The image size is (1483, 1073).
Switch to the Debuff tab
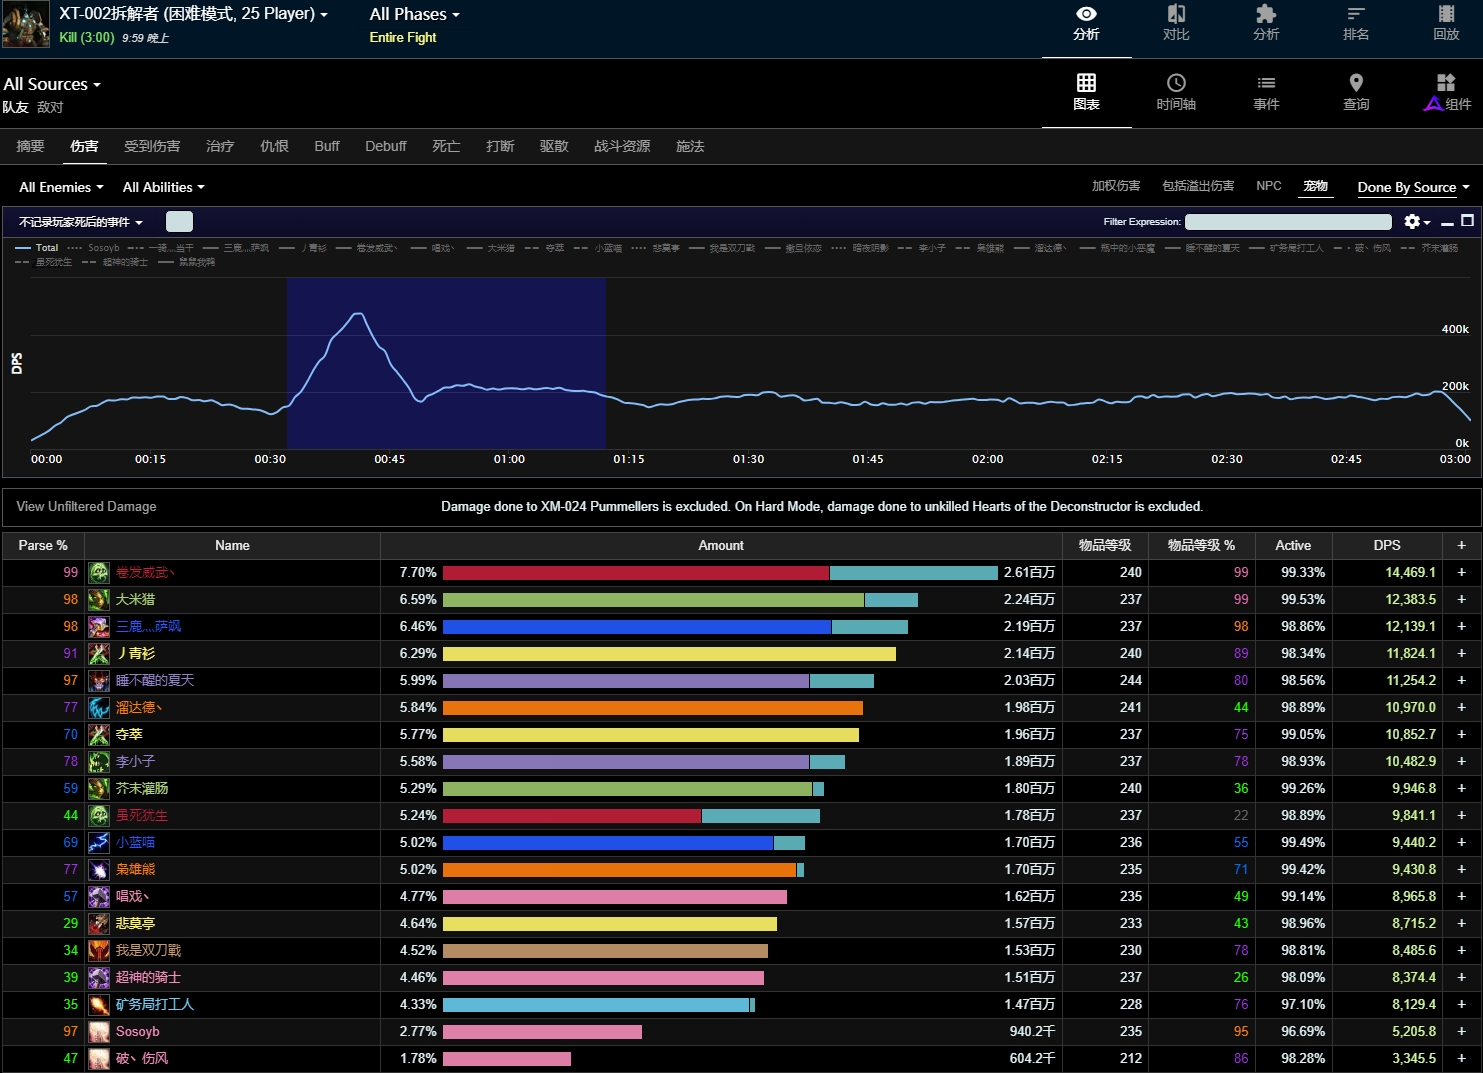386,146
